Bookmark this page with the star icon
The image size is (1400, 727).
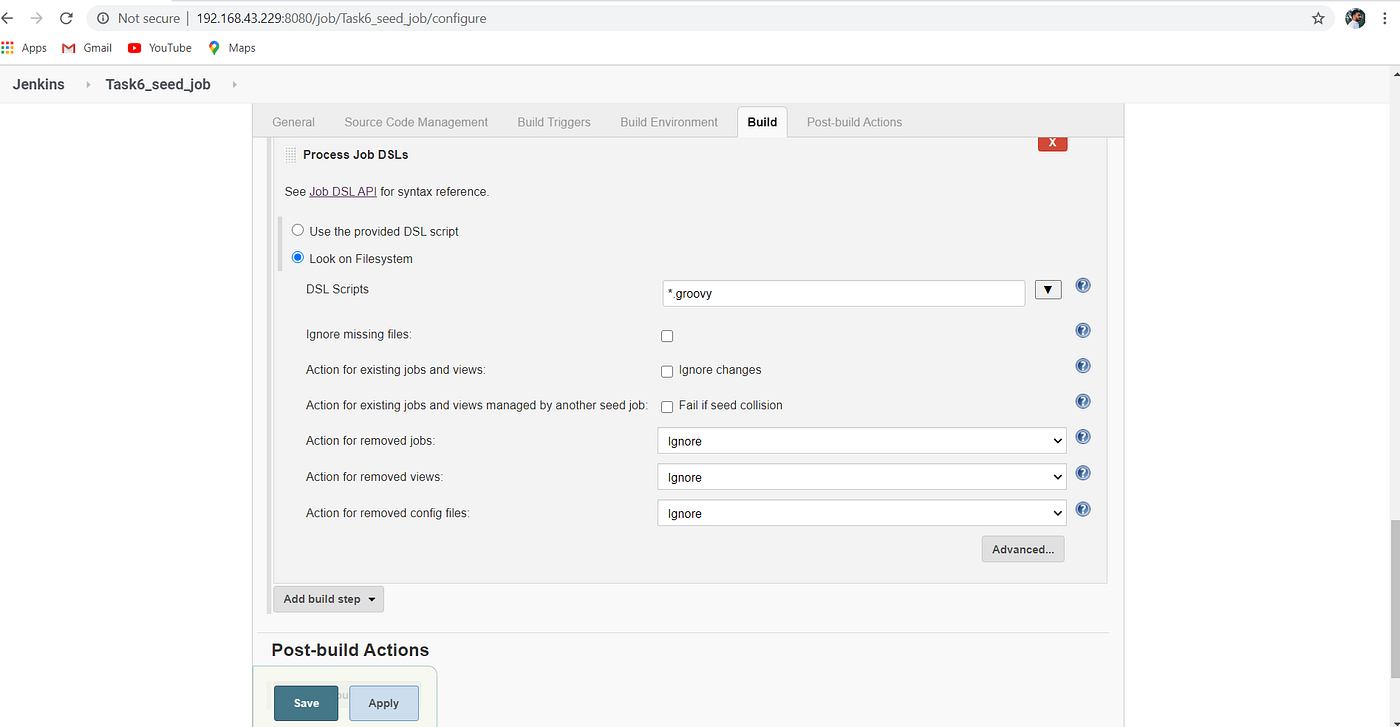1317,17
